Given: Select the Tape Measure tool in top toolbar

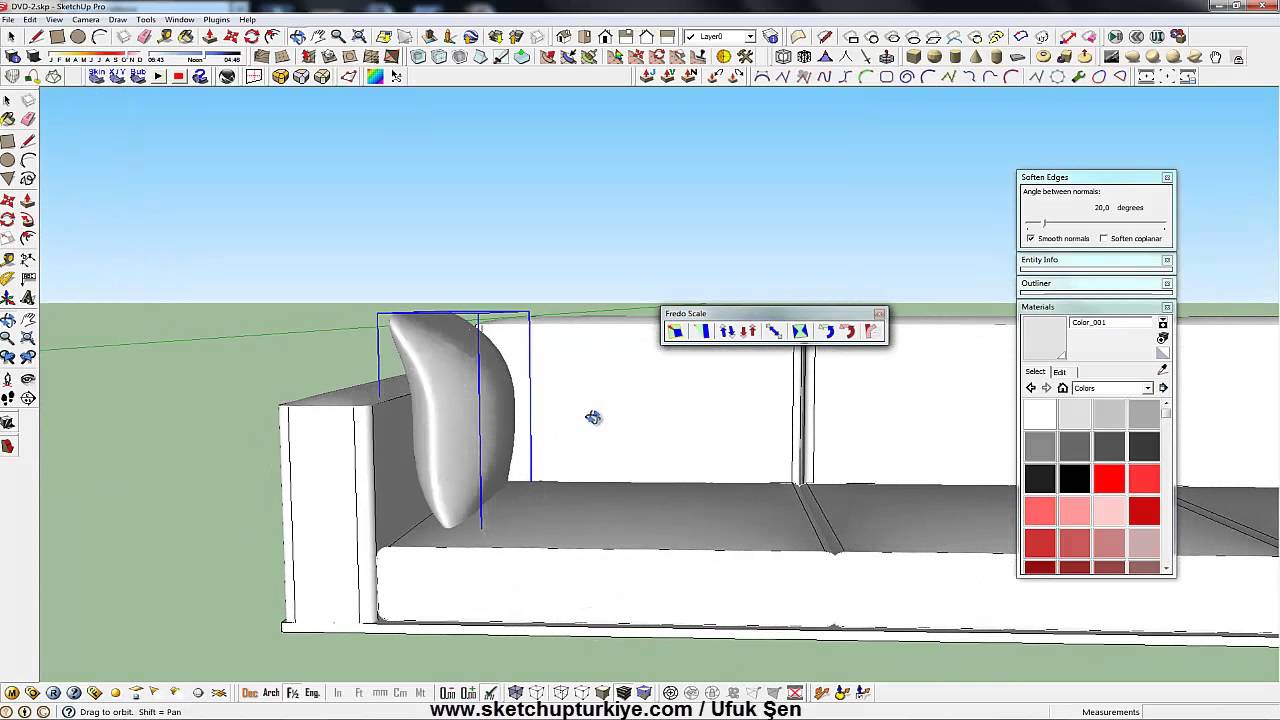Looking at the screenshot, I should tap(165, 37).
